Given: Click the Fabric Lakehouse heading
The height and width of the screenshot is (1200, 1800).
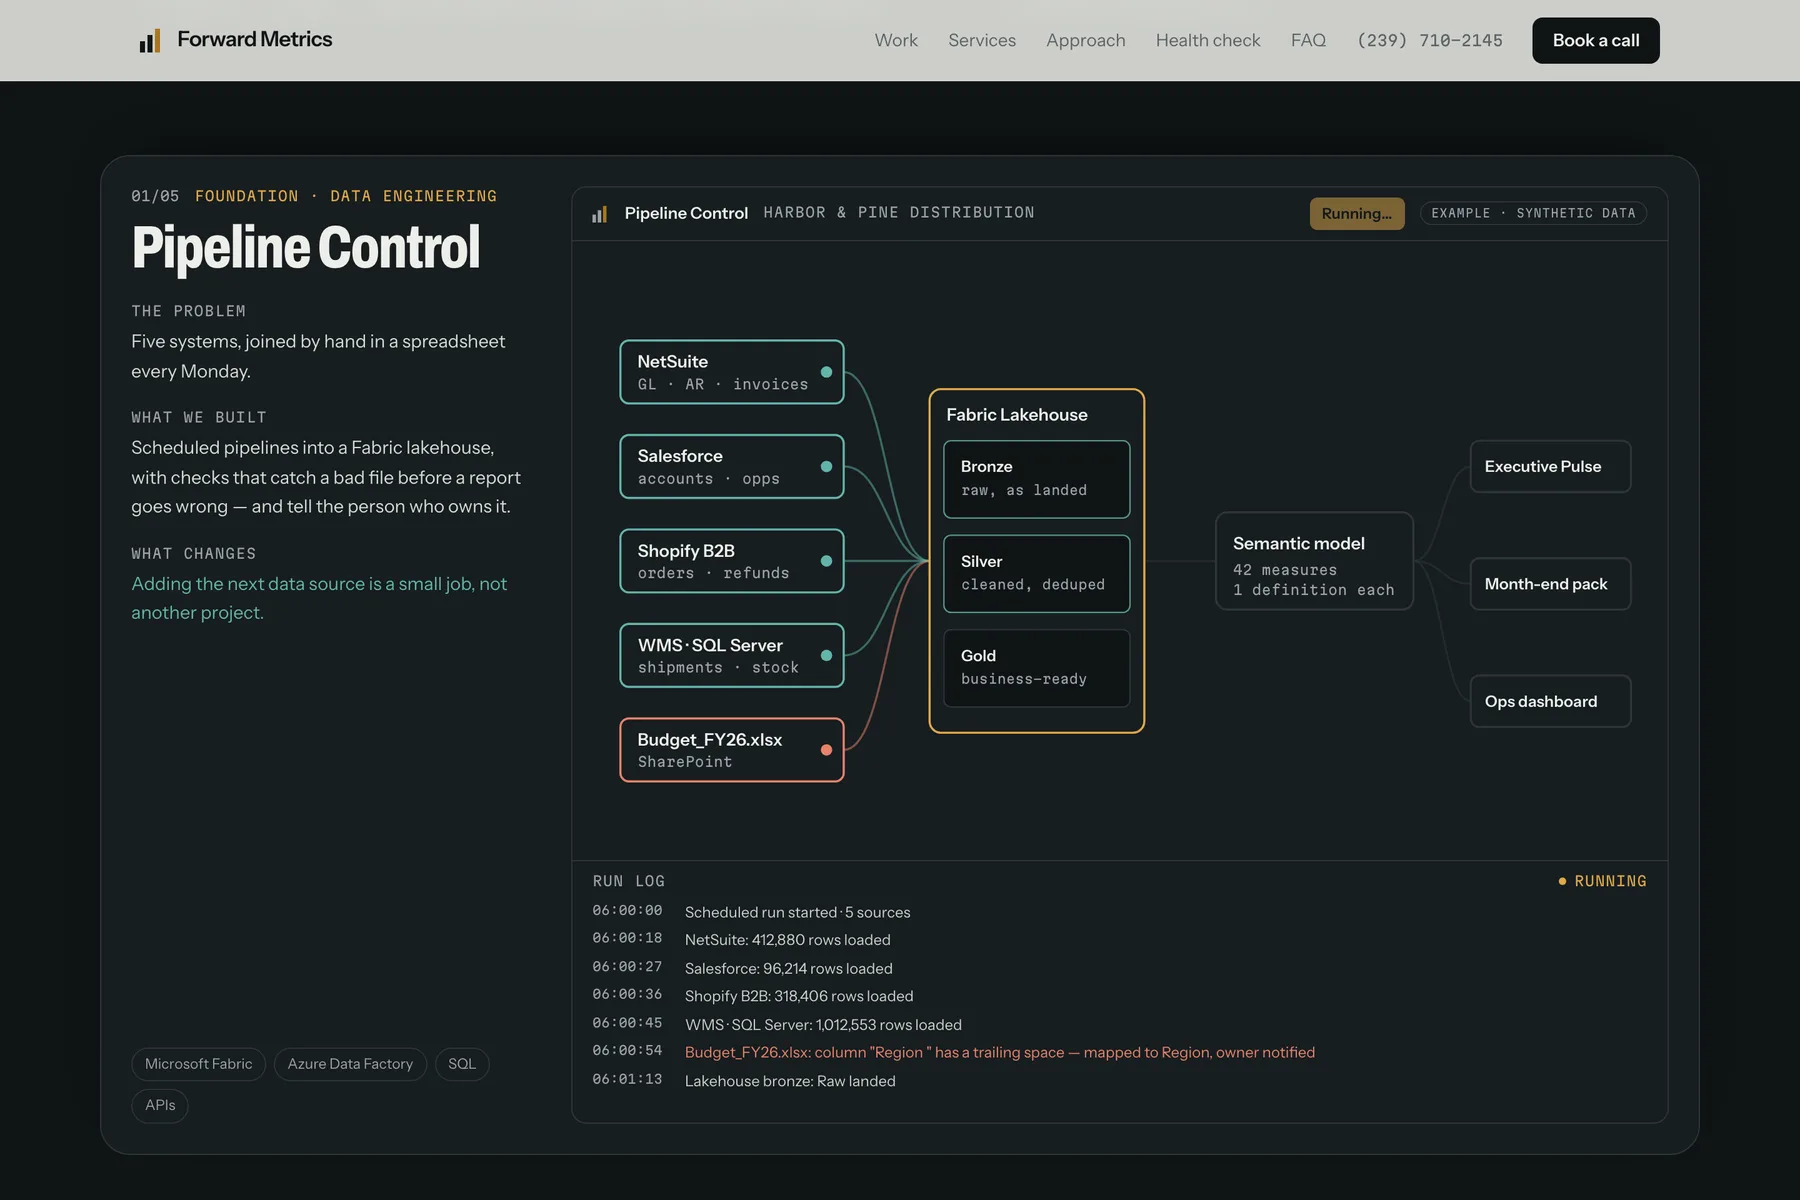Looking at the screenshot, I should (1017, 415).
